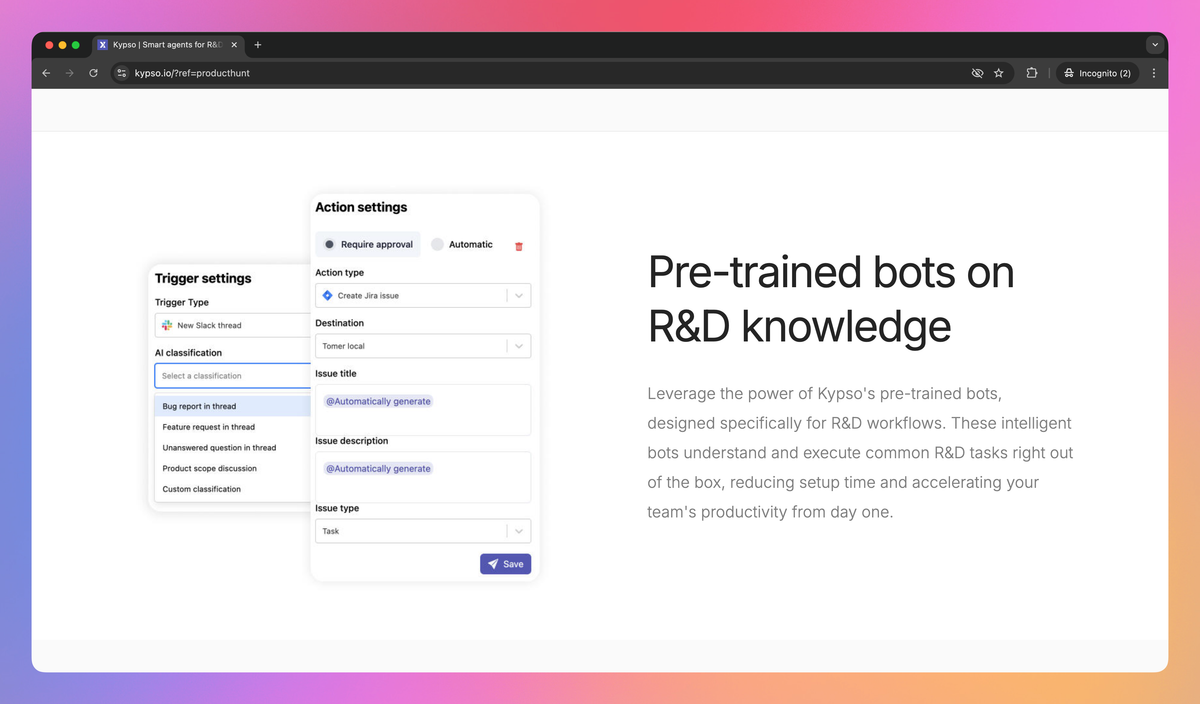The width and height of the screenshot is (1200, 704).
Task: Click the AI classification label
Action: click(188, 353)
